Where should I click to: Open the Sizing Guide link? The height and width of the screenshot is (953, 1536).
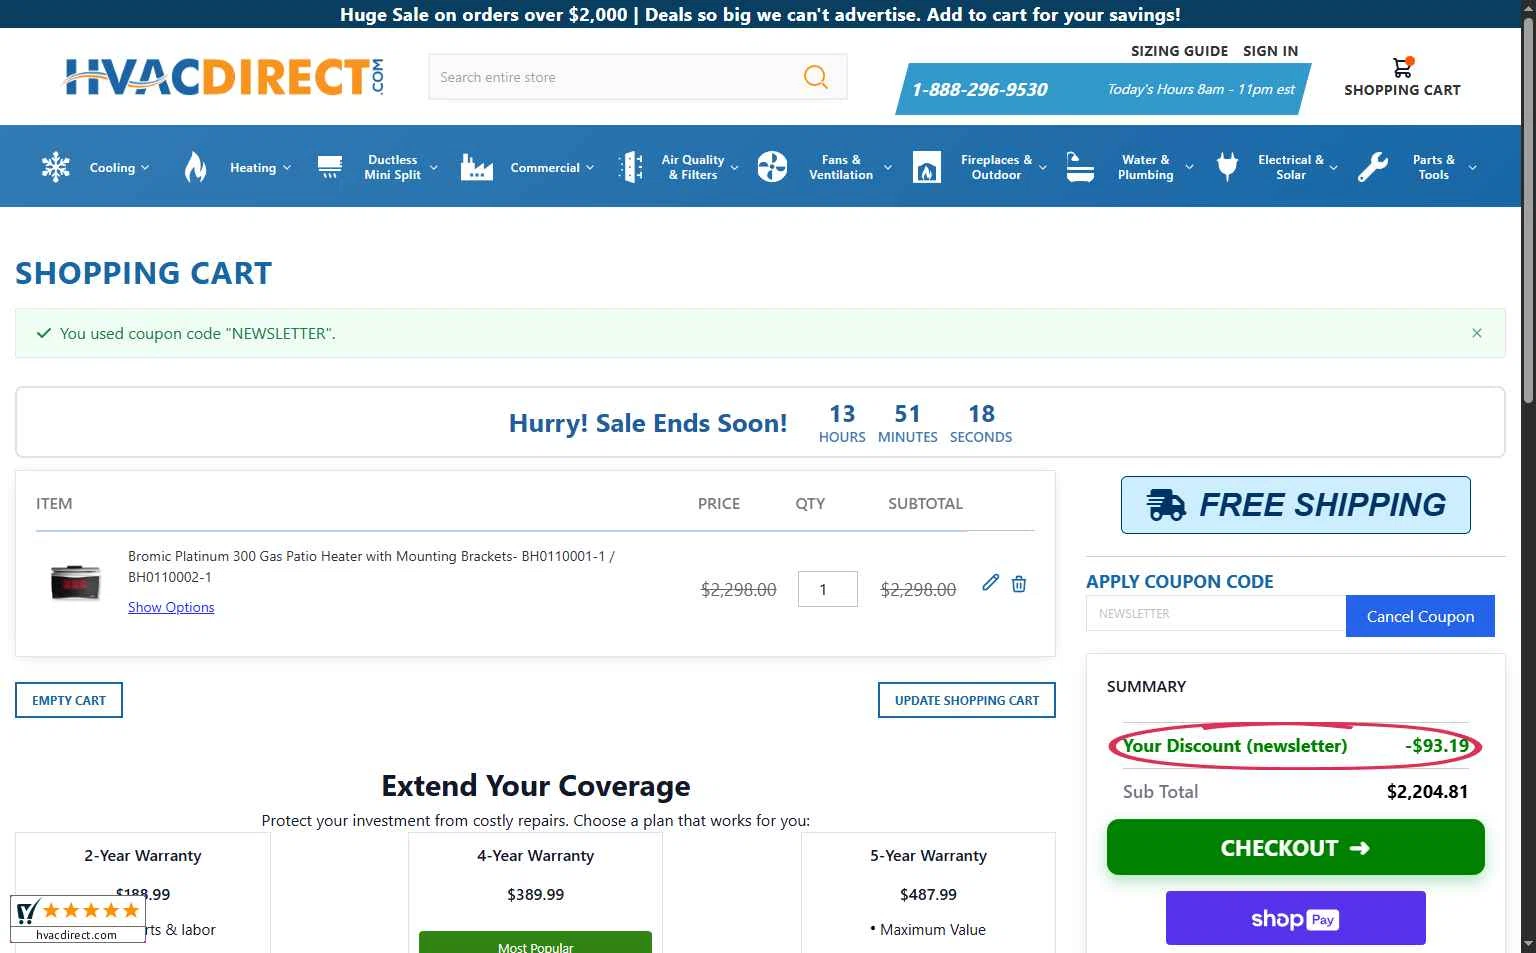point(1179,51)
